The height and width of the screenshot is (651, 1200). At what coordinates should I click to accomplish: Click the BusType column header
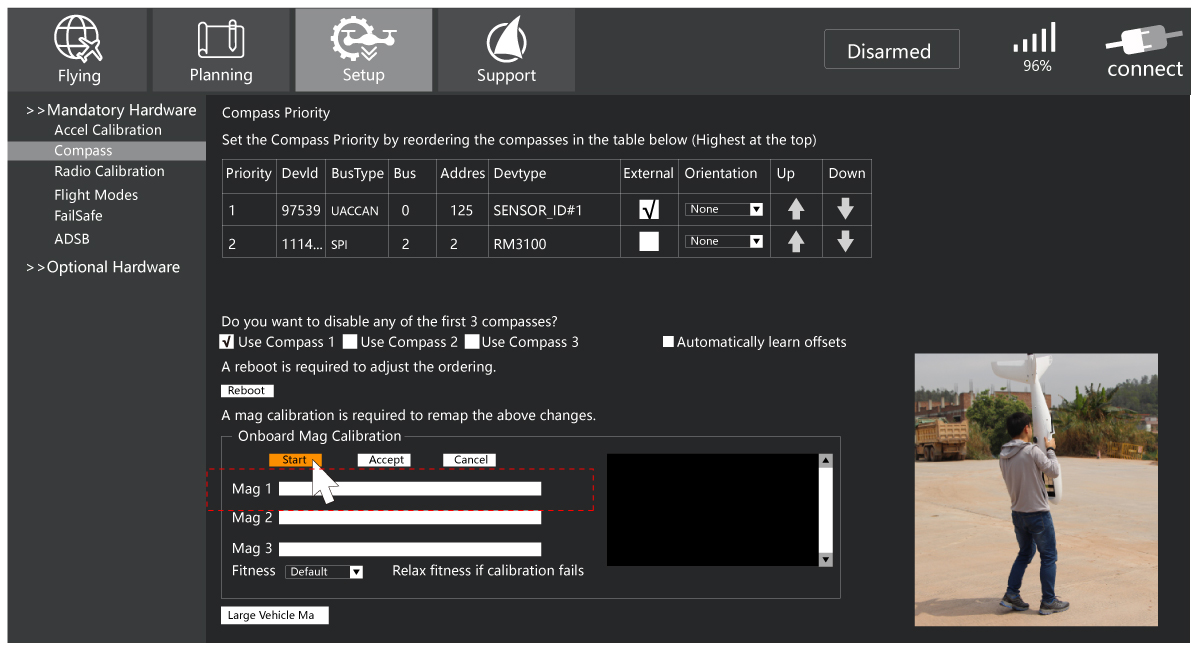pyautogui.click(x=357, y=174)
